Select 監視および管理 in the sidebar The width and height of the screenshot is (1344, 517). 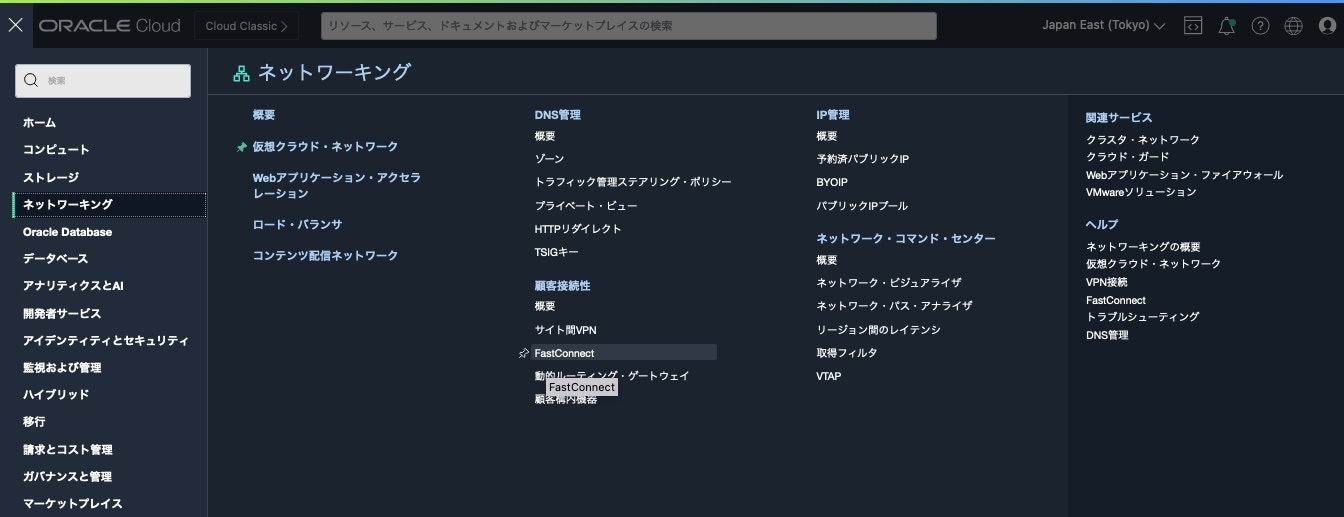(62, 368)
